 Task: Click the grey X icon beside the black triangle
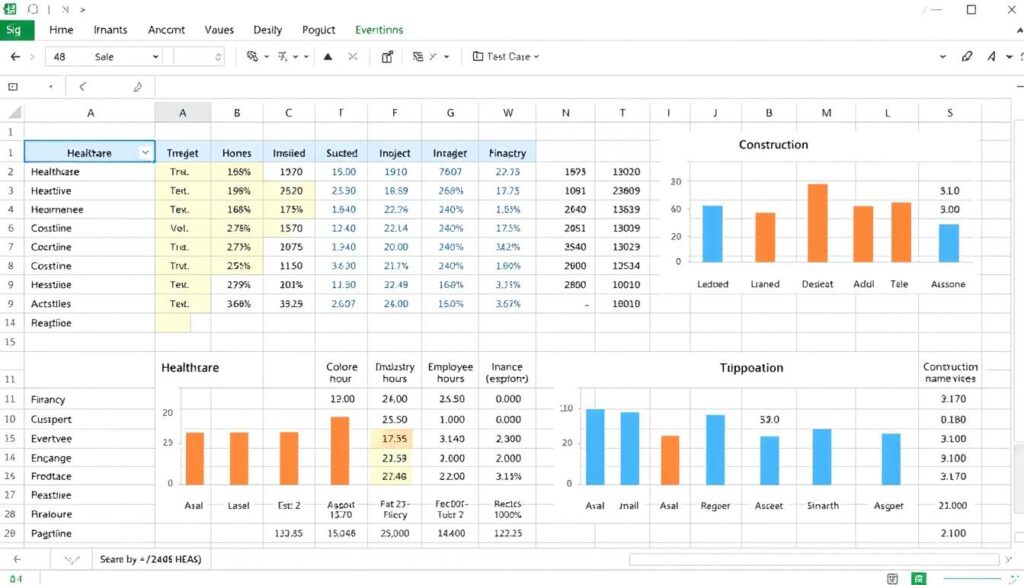coord(353,57)
